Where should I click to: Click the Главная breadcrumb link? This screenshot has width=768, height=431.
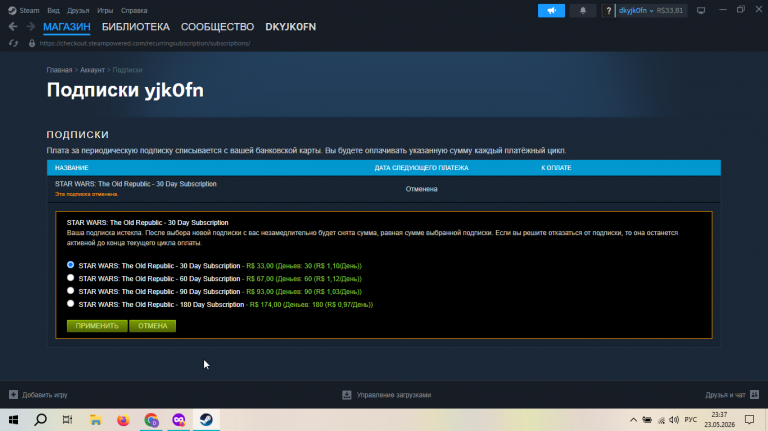click(x=59, y=70)
